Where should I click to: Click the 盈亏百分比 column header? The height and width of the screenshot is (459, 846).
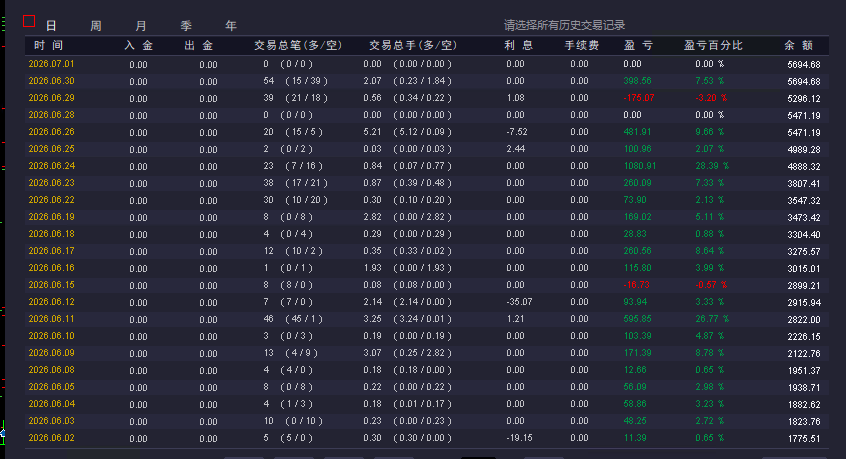point(713,45)
